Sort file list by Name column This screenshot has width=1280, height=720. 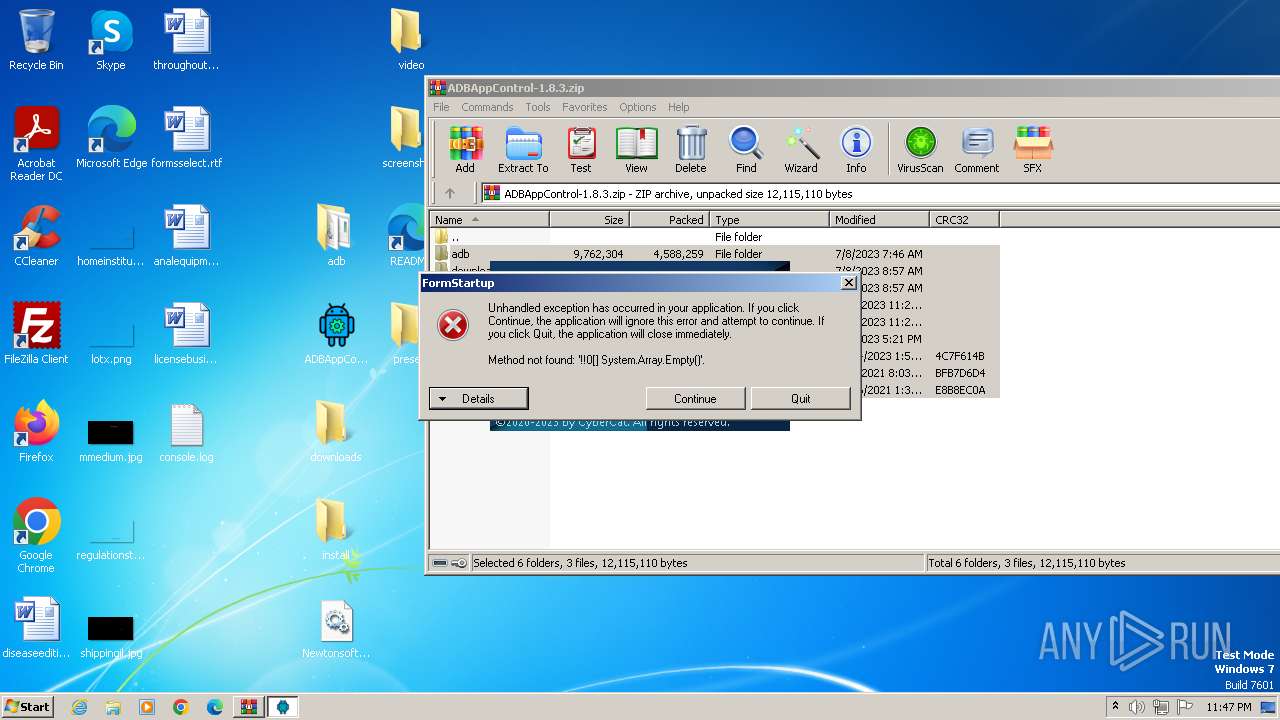point(490,219)
